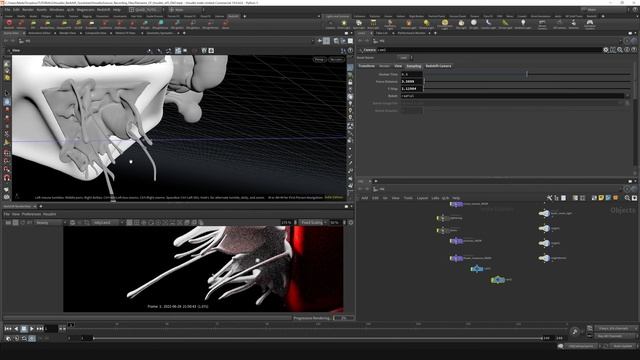Click the Ambient Light bulb shelf tool
640x360 pixels.
coord(523,24)
